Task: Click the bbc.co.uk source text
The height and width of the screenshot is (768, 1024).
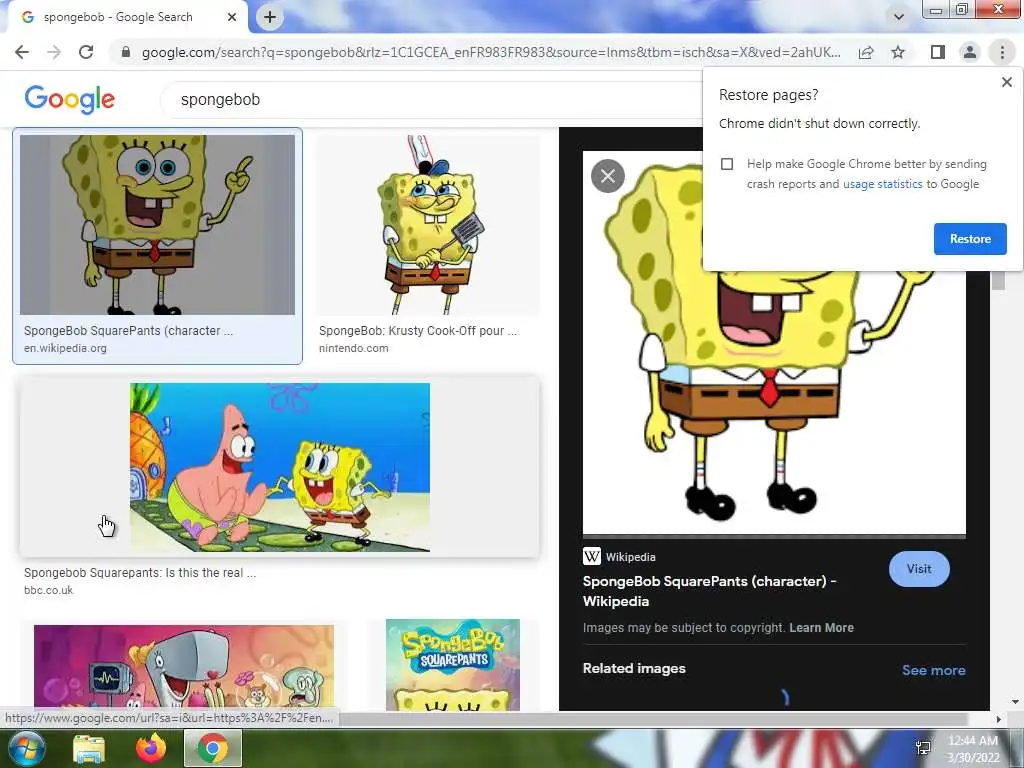Action: tap(48, 590)
